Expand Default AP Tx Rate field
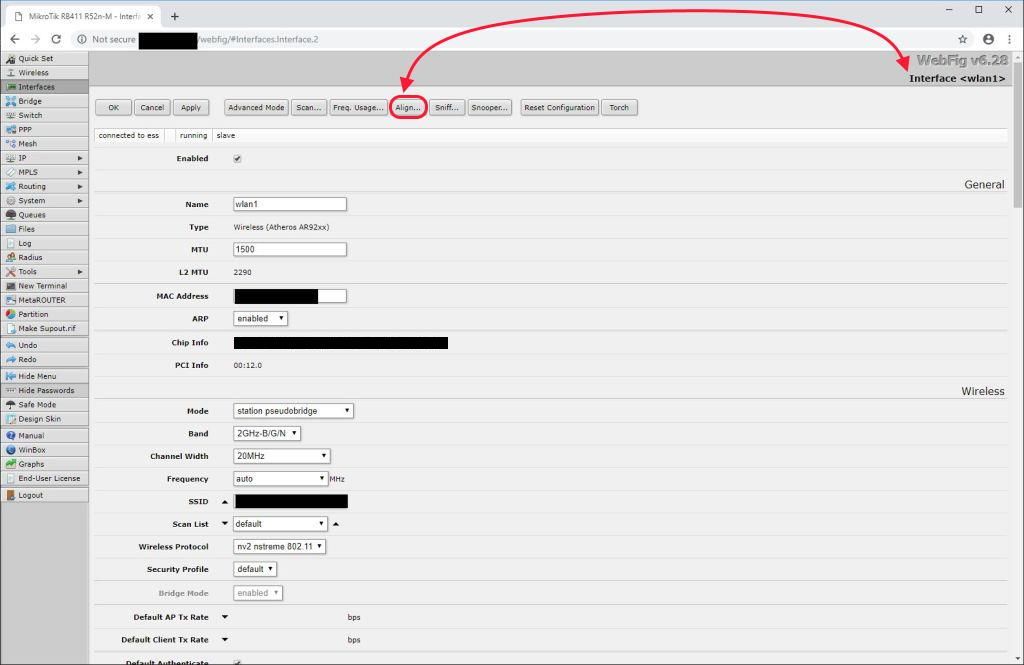The height and width of the screenshot is (665, 1024). 225,617
